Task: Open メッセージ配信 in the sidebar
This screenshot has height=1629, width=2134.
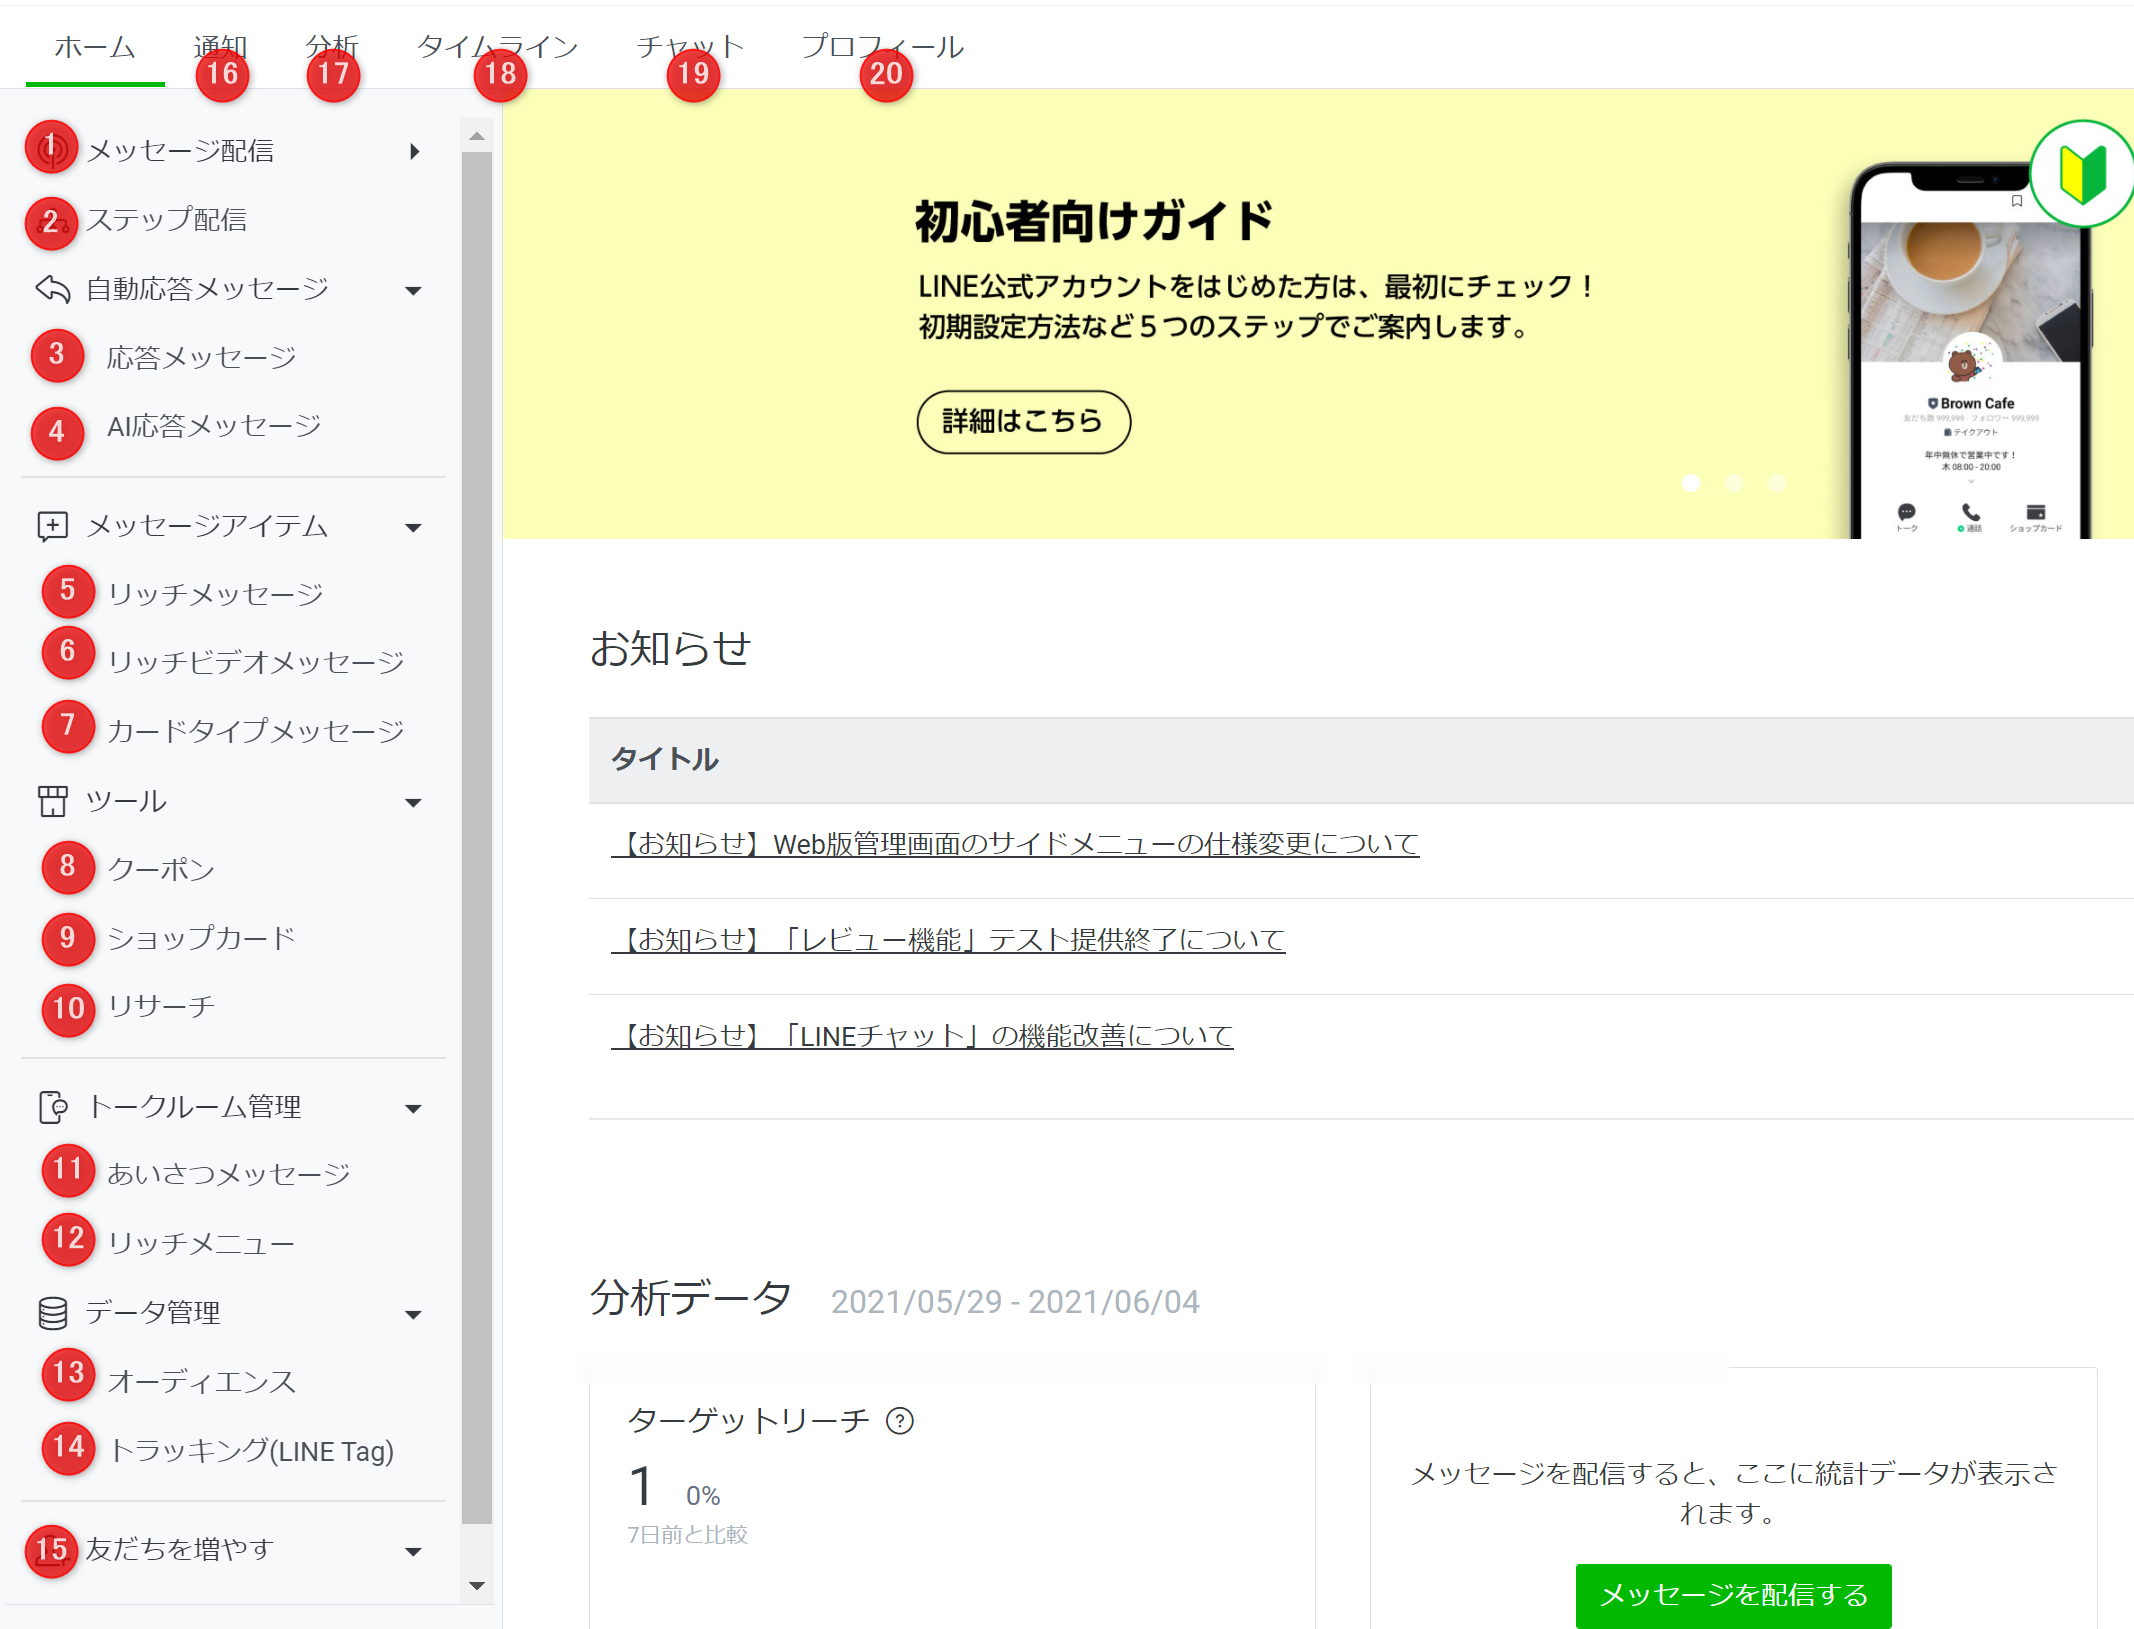Action: [x=180, y=151]
